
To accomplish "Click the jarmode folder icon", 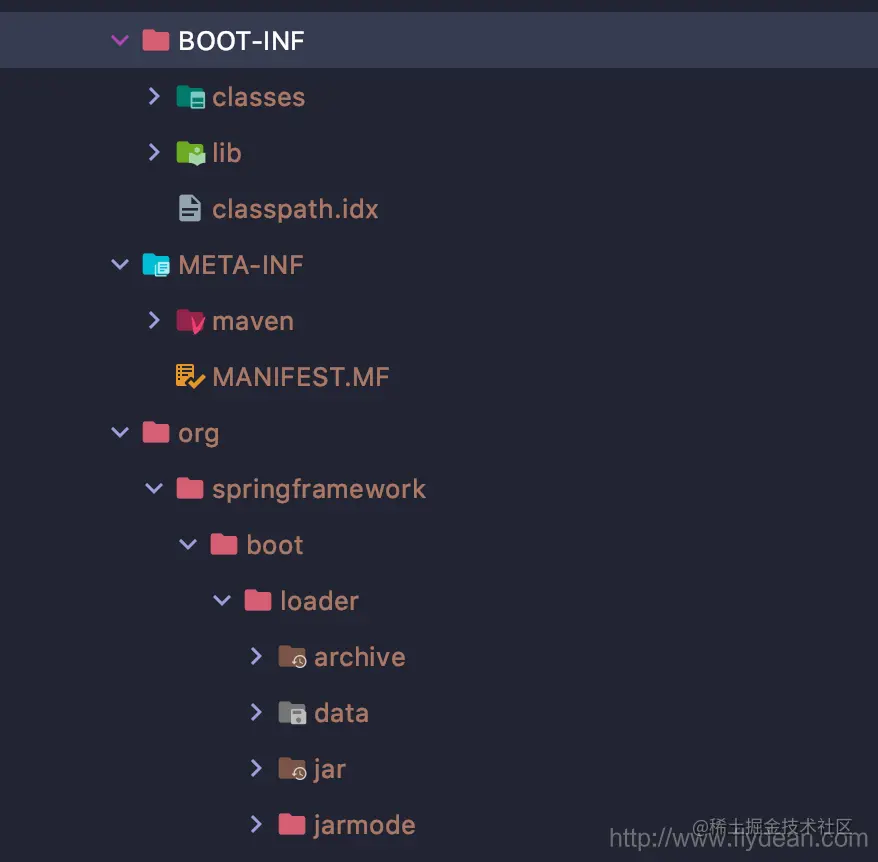I will tap(292, 824).
